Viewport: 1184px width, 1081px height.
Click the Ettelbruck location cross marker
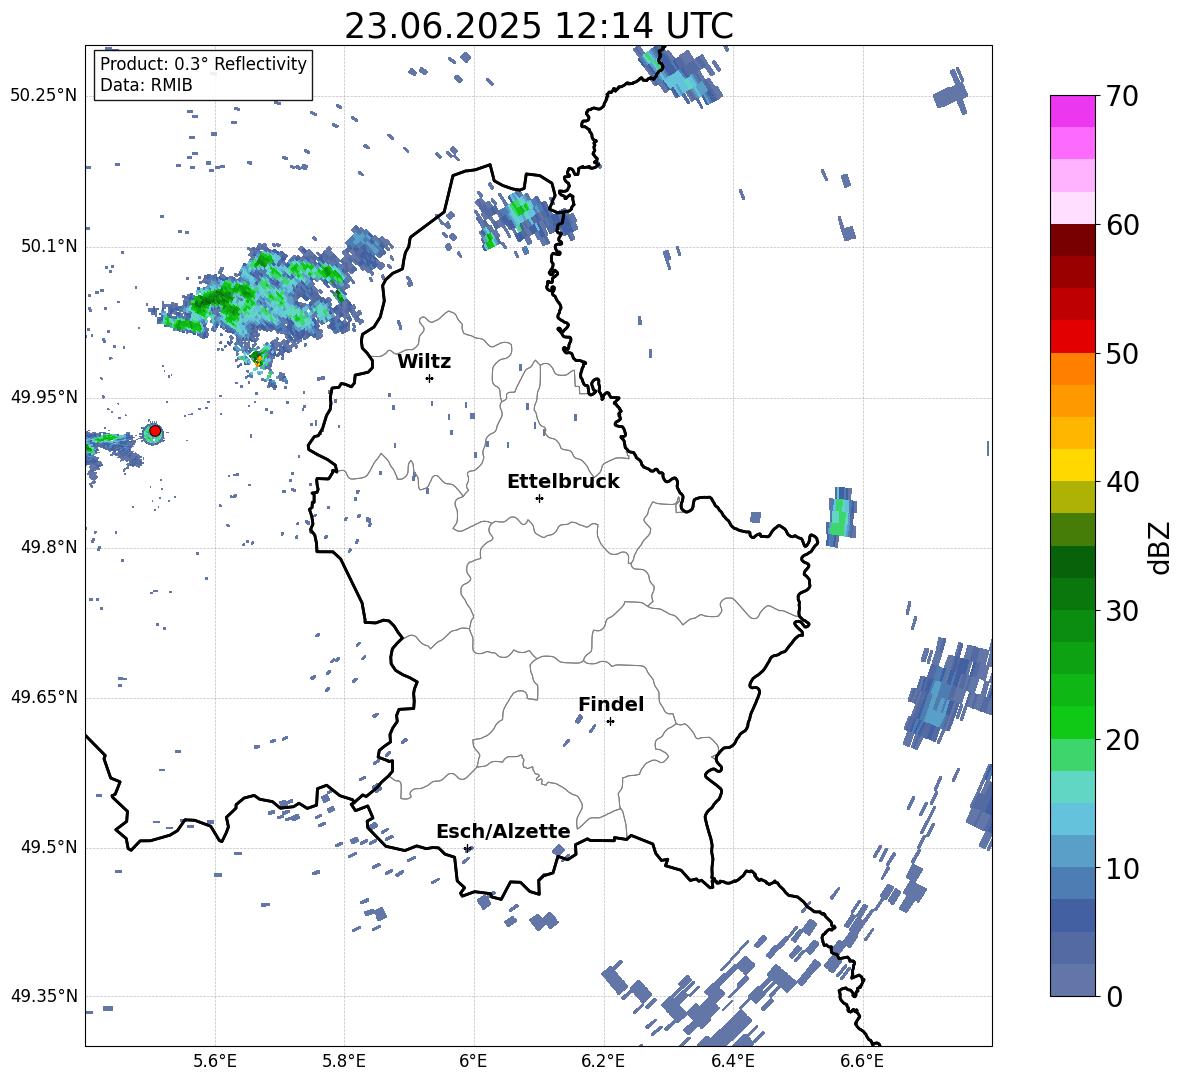point(539,498)
